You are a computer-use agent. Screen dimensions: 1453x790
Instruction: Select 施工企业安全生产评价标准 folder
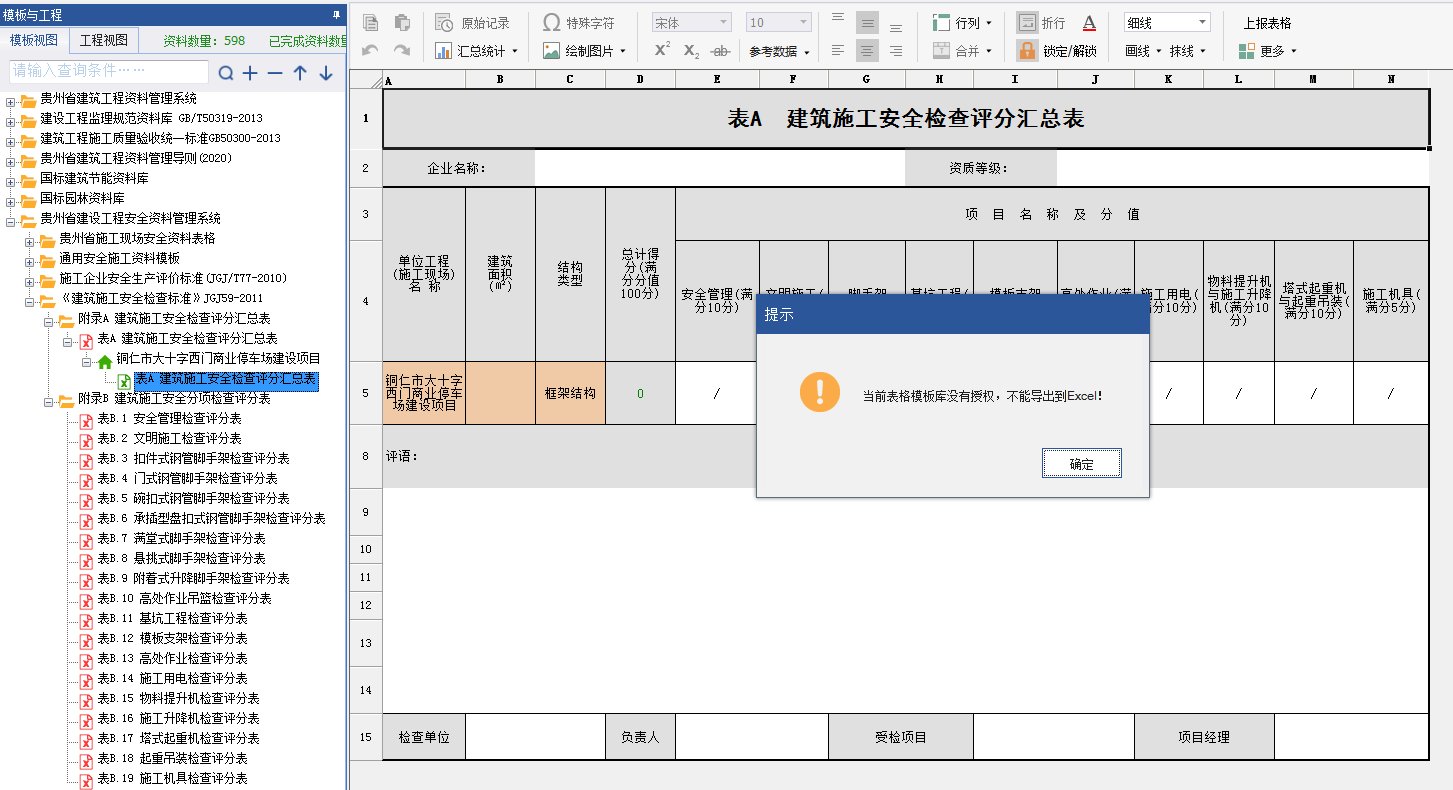(x=173, y=278)
